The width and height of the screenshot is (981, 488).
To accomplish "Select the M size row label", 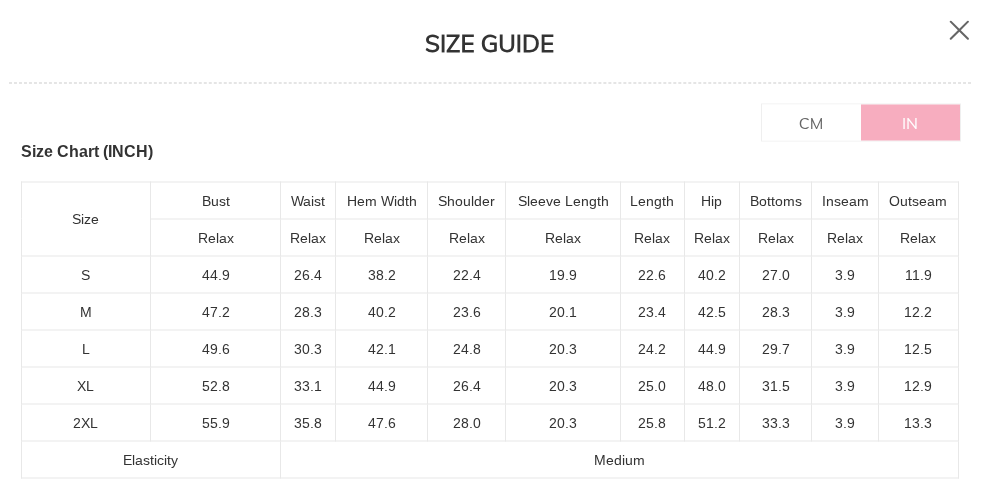I will pos(86,312).
